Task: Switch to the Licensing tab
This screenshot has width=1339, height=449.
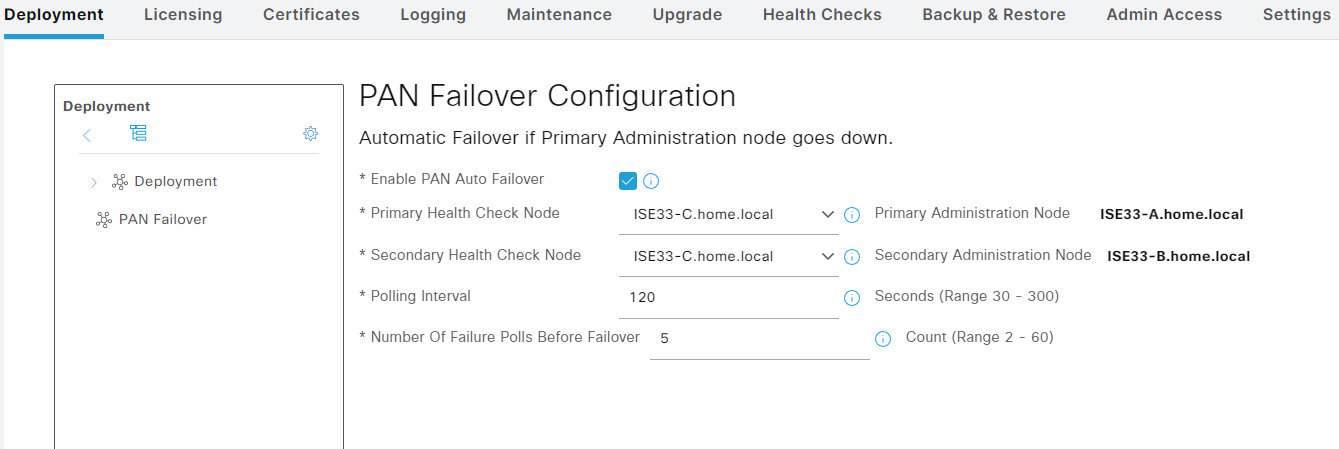Action: pyautogui.click(x=183, y=15)
